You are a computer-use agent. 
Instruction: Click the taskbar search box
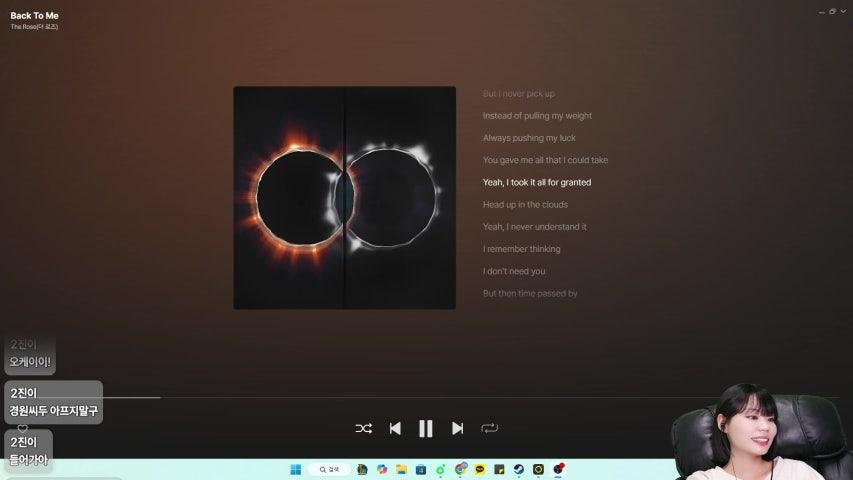(x=329, y=469)
